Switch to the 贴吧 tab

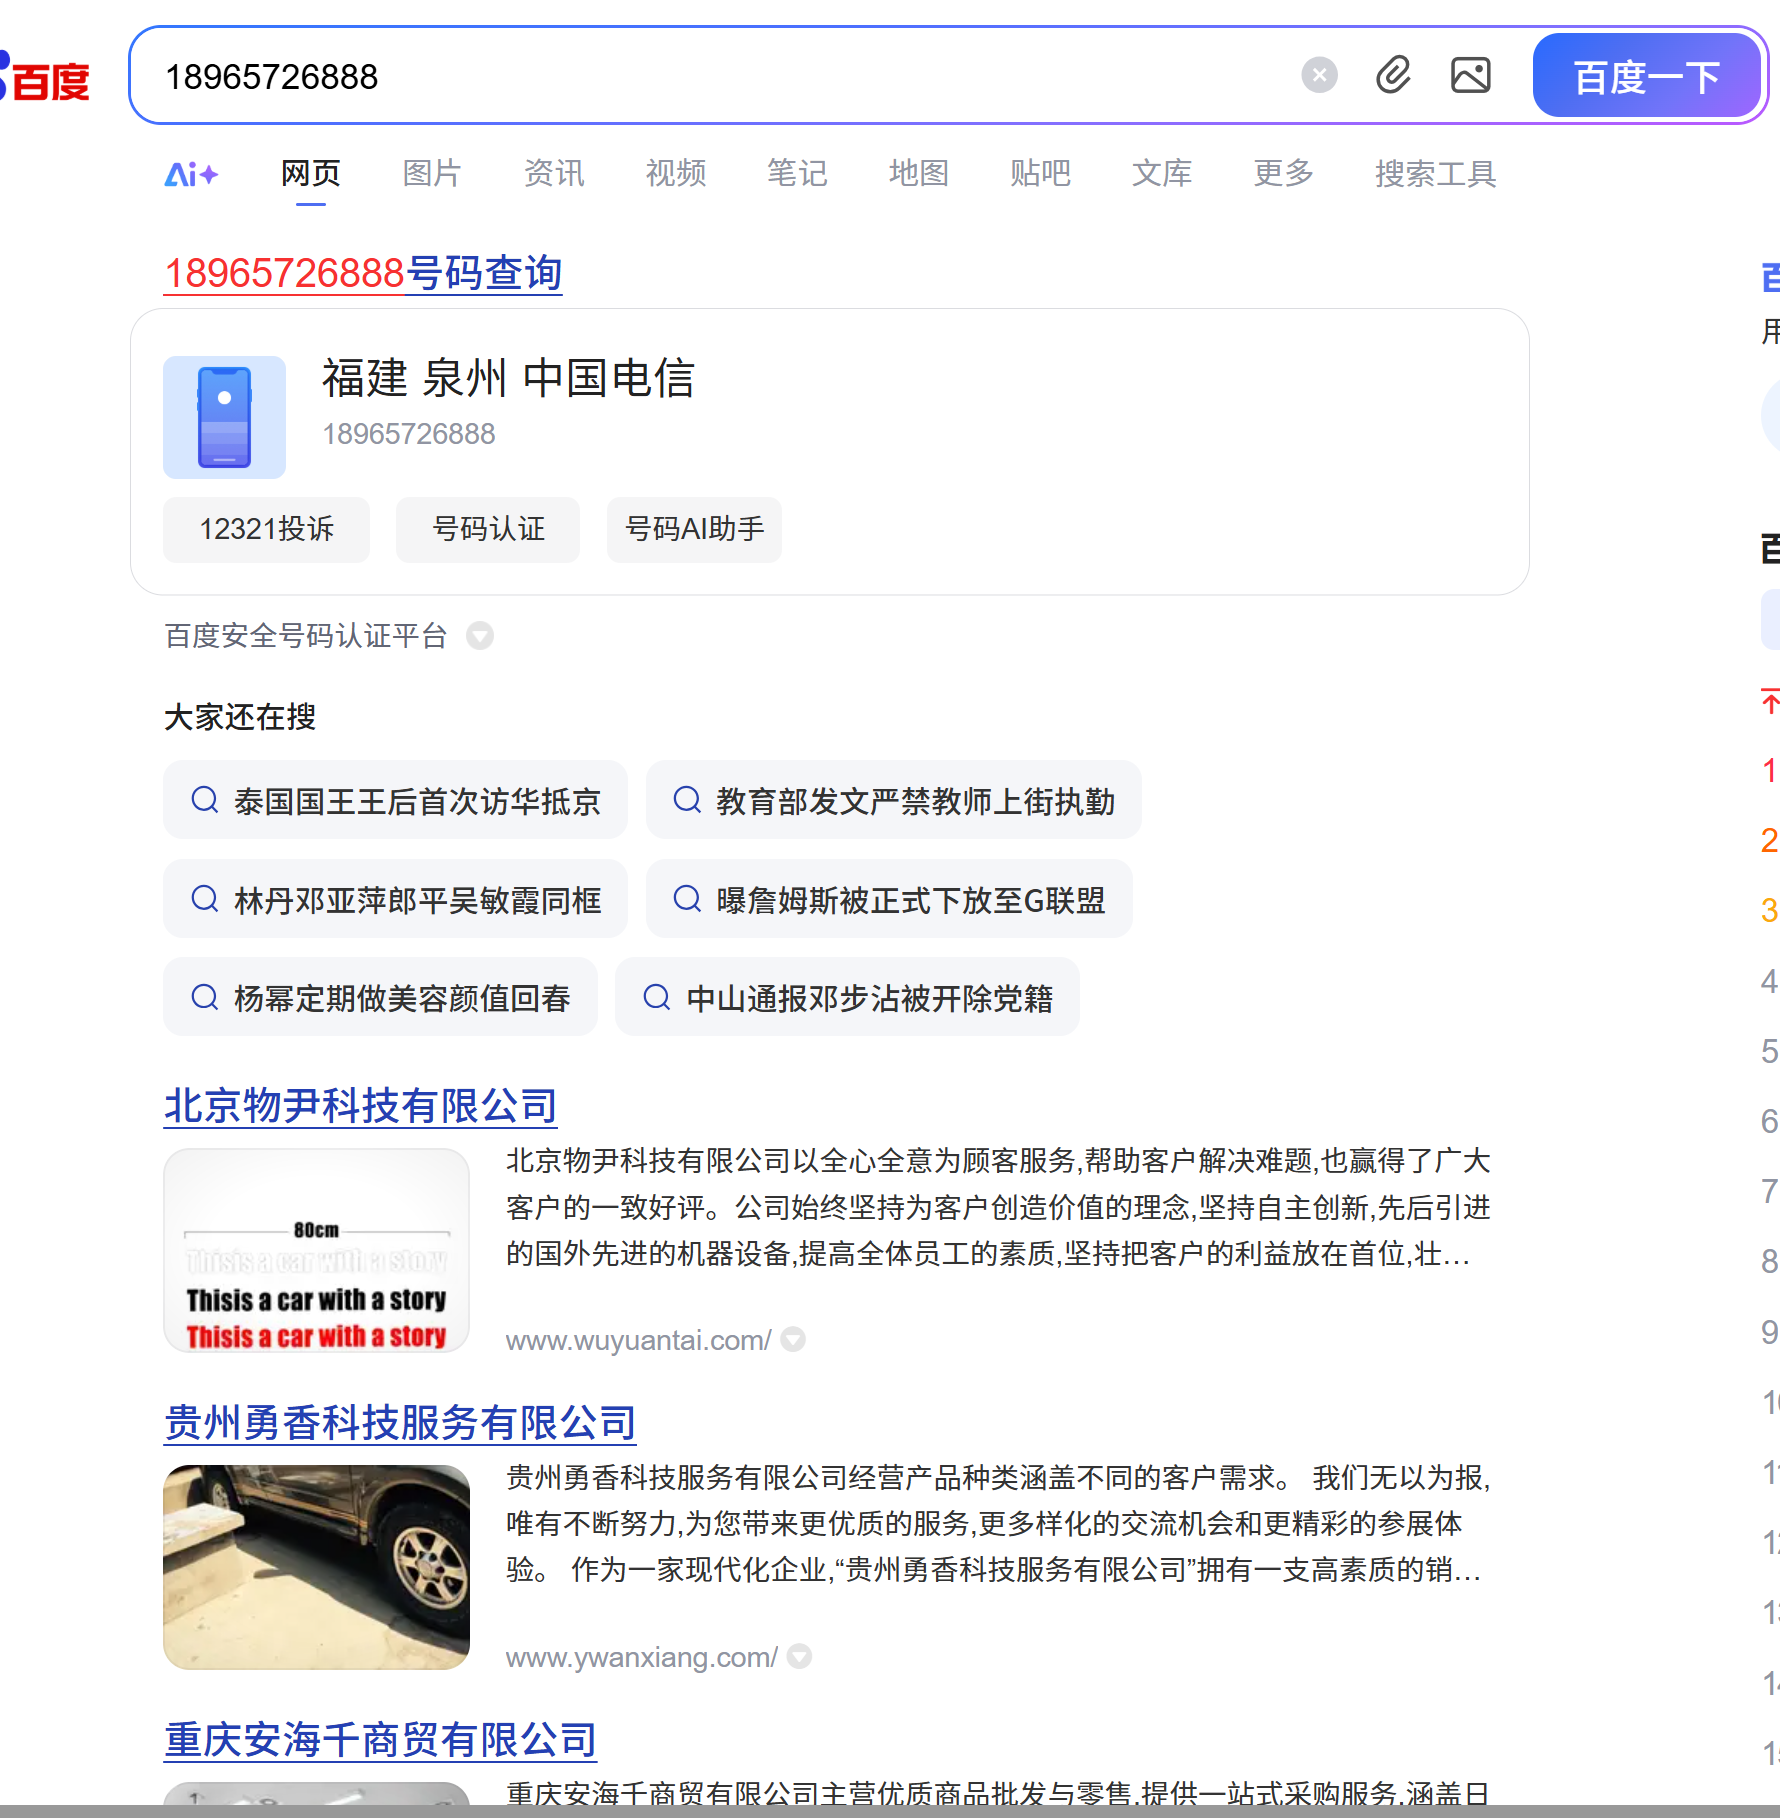[x=1040, y=173]
